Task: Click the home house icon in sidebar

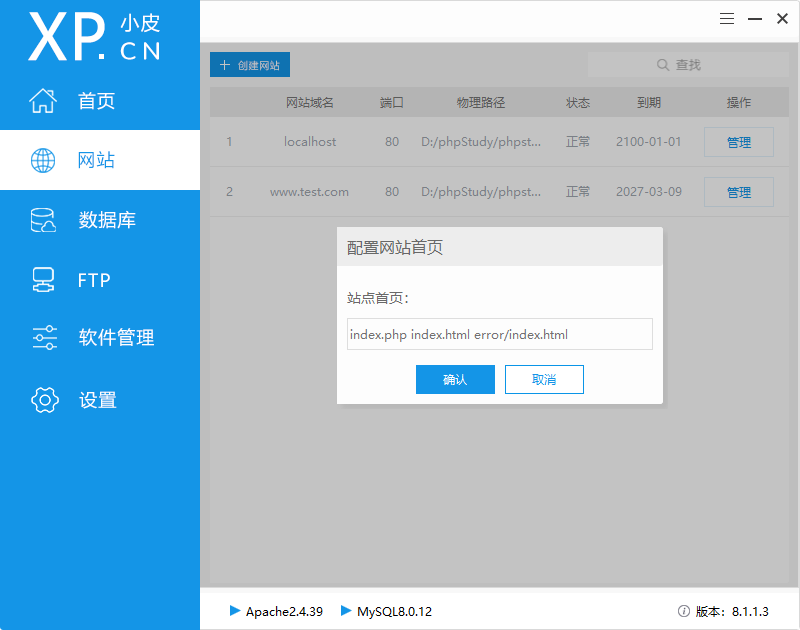Action: 43,100
